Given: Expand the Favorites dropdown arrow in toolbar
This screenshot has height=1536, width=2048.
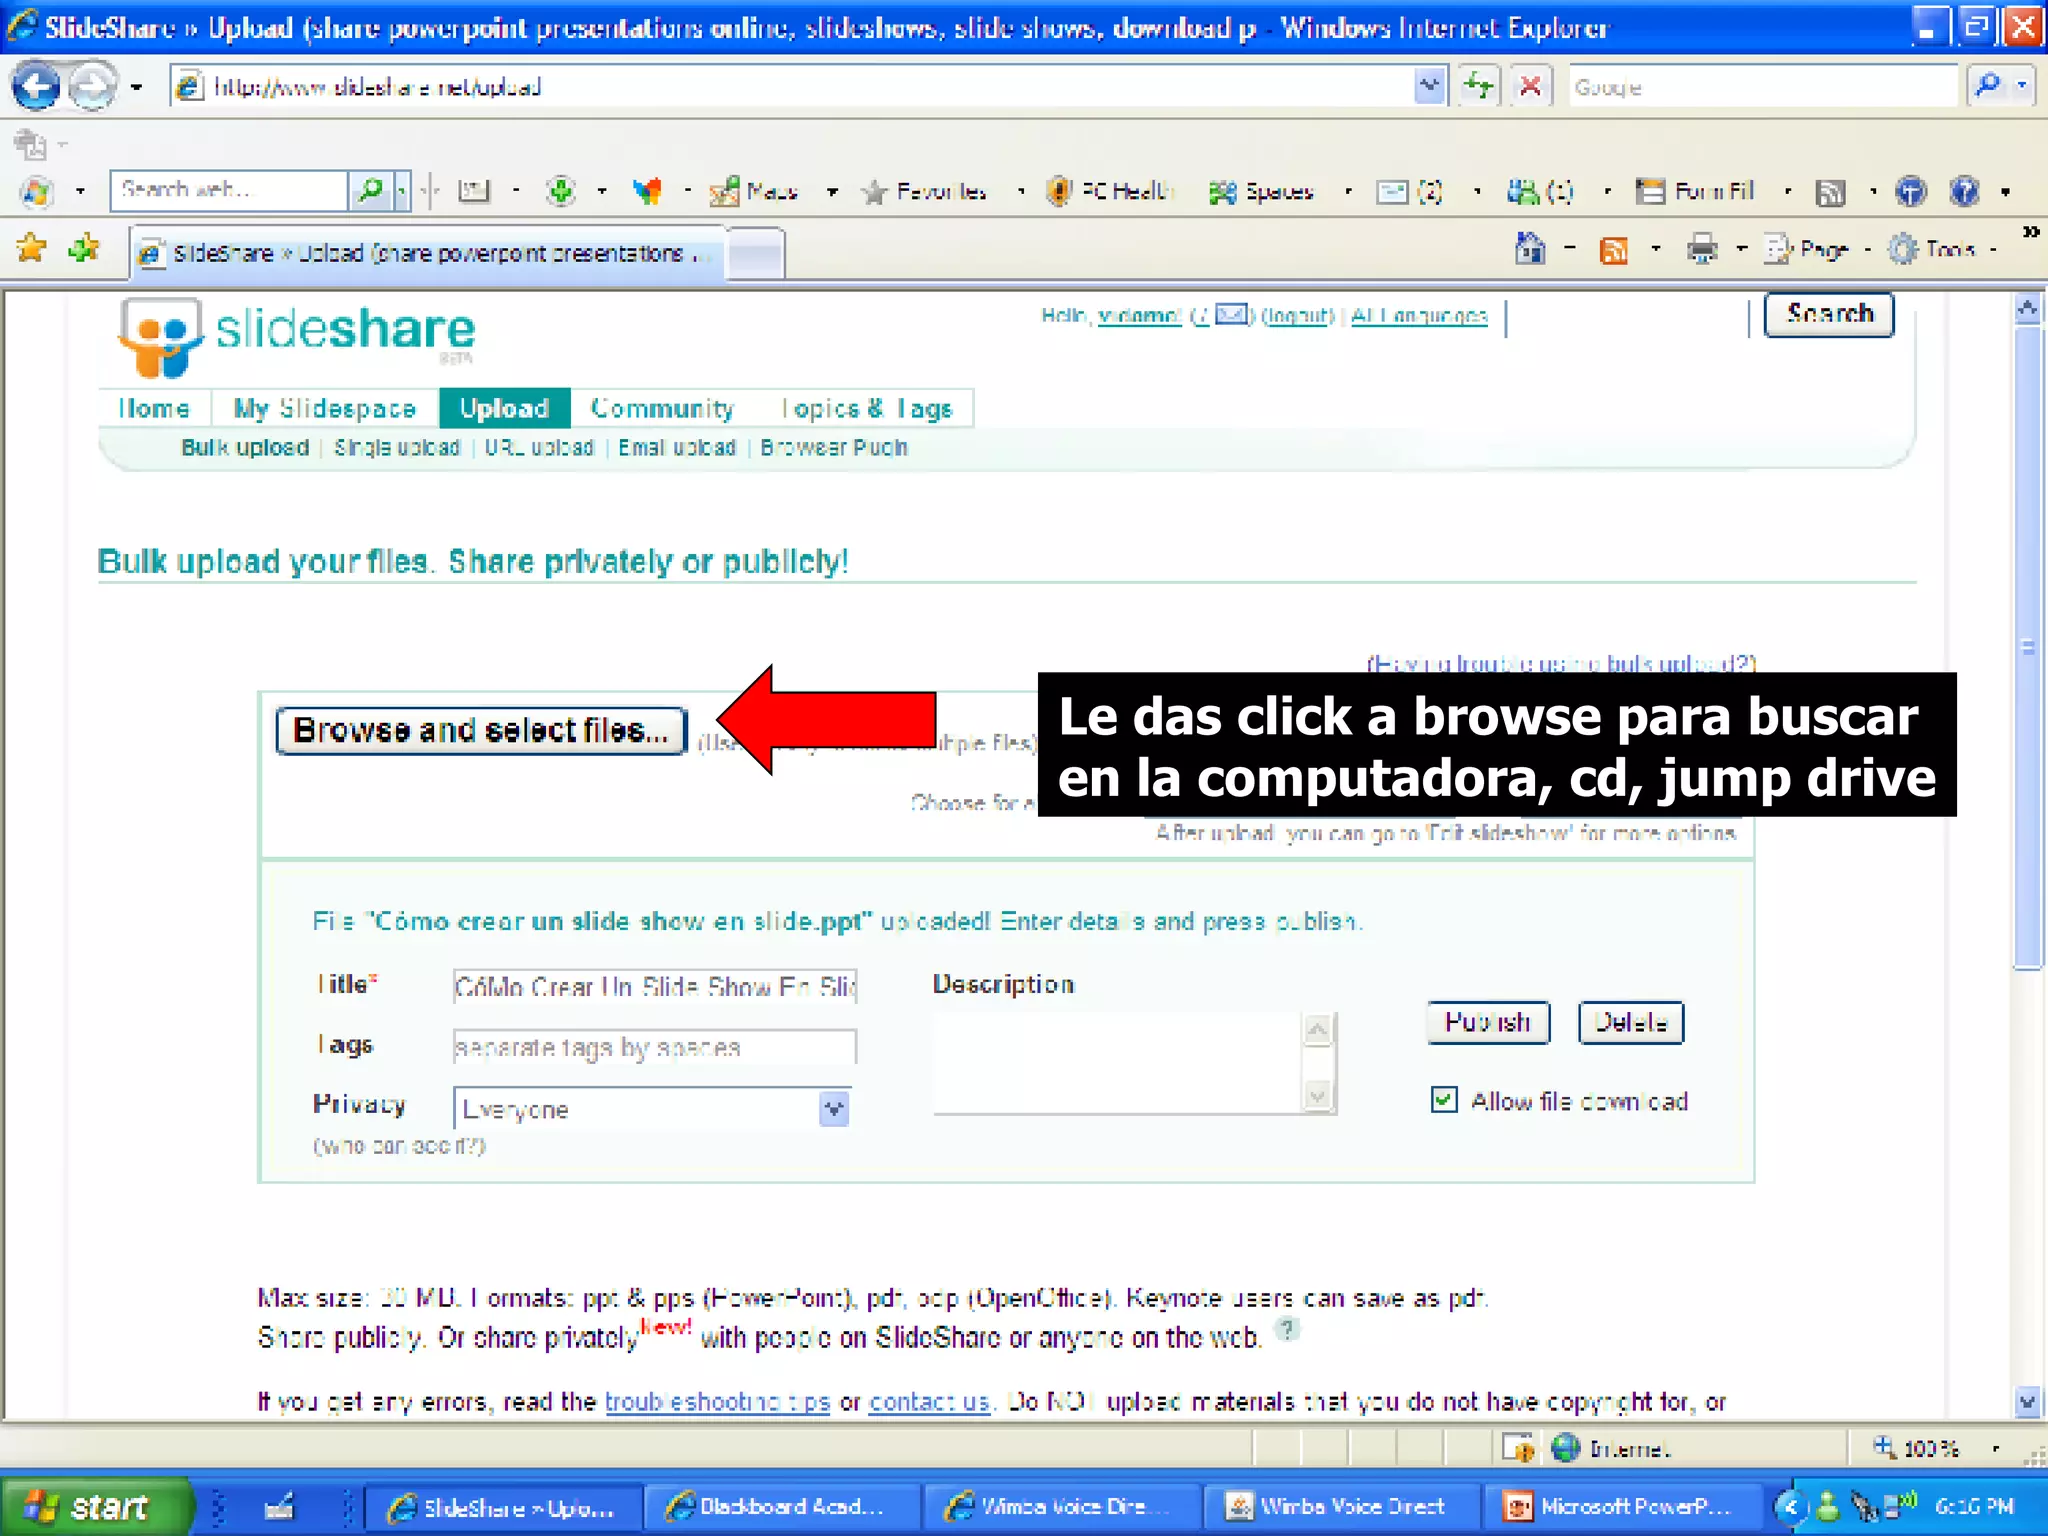Looking at the screenshot, I should point(1021,192).
